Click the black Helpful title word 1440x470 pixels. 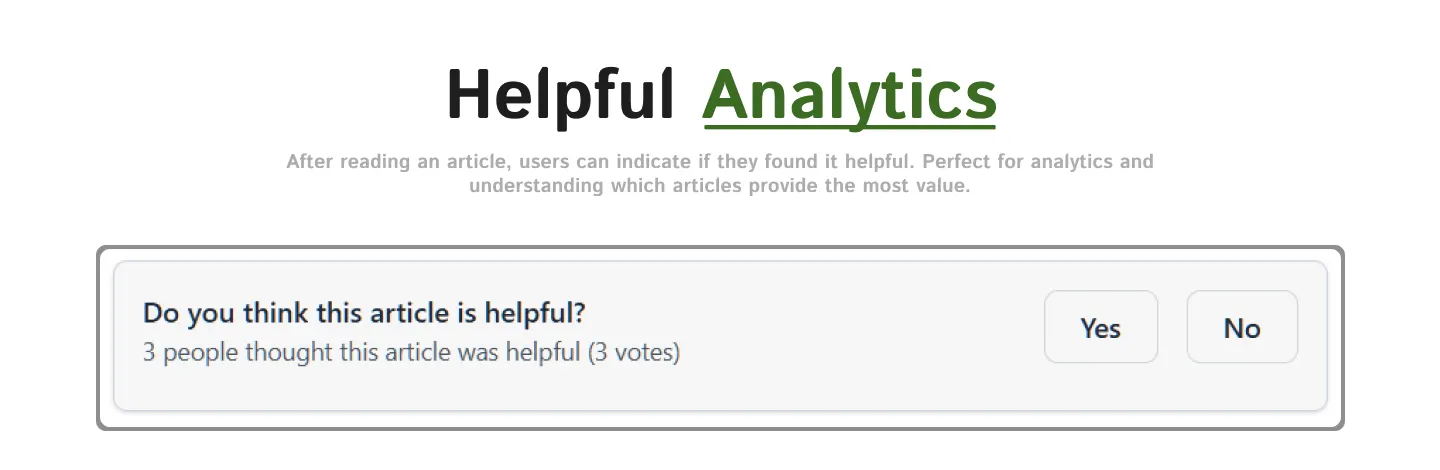pos(560,96)
